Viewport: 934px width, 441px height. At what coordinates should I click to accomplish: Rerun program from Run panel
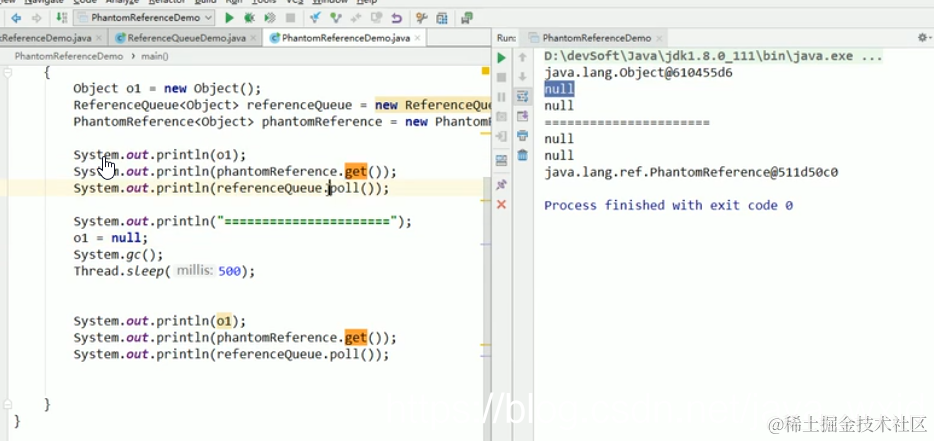(x=502, y=58)
